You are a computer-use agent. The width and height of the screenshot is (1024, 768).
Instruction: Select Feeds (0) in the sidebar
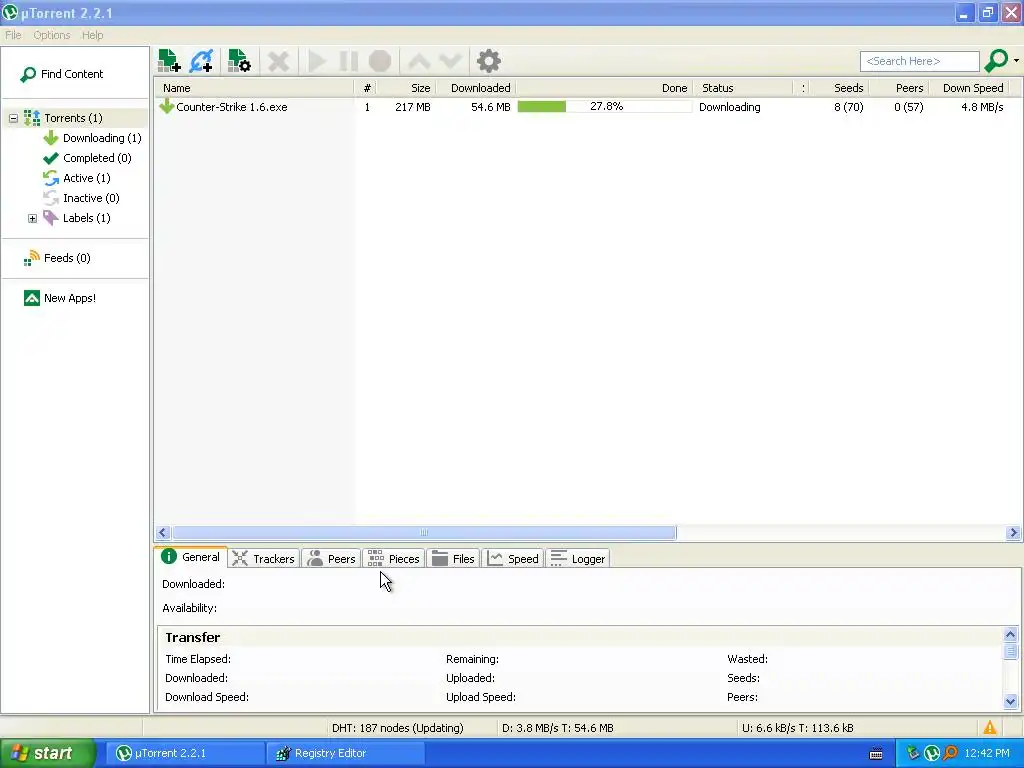[67, 258]
